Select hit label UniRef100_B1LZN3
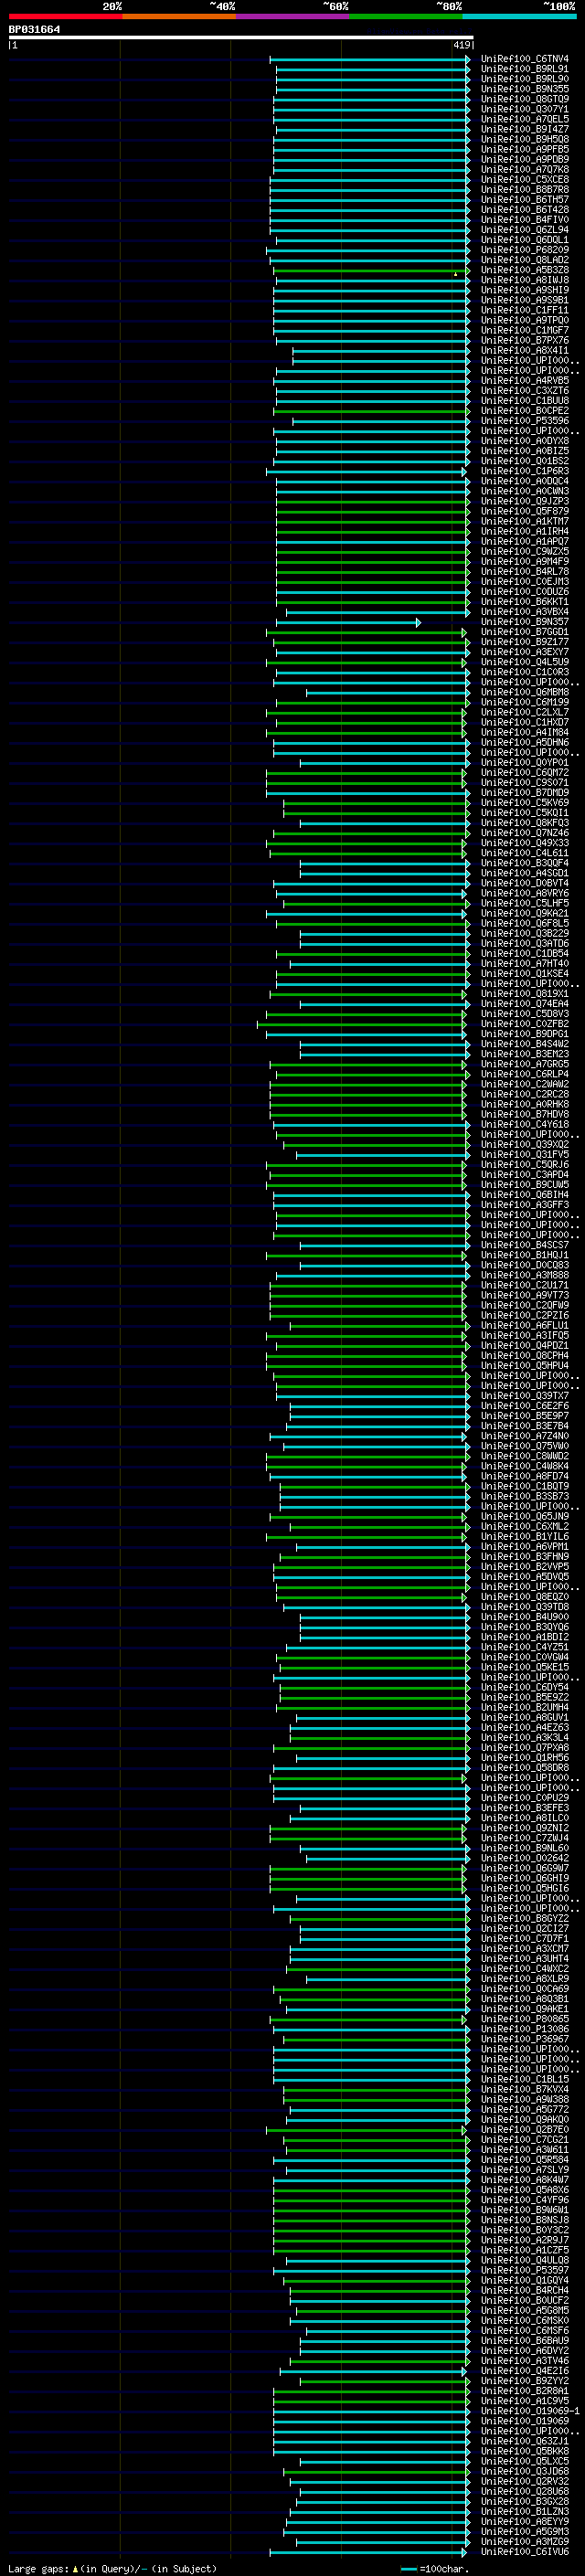The width and height of the screenshot is (585, 2576). click(524, 2511)
